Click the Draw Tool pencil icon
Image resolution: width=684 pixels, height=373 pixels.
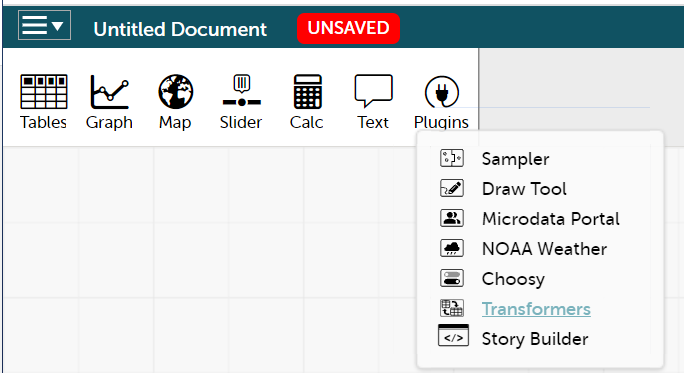tap(451, 188)
